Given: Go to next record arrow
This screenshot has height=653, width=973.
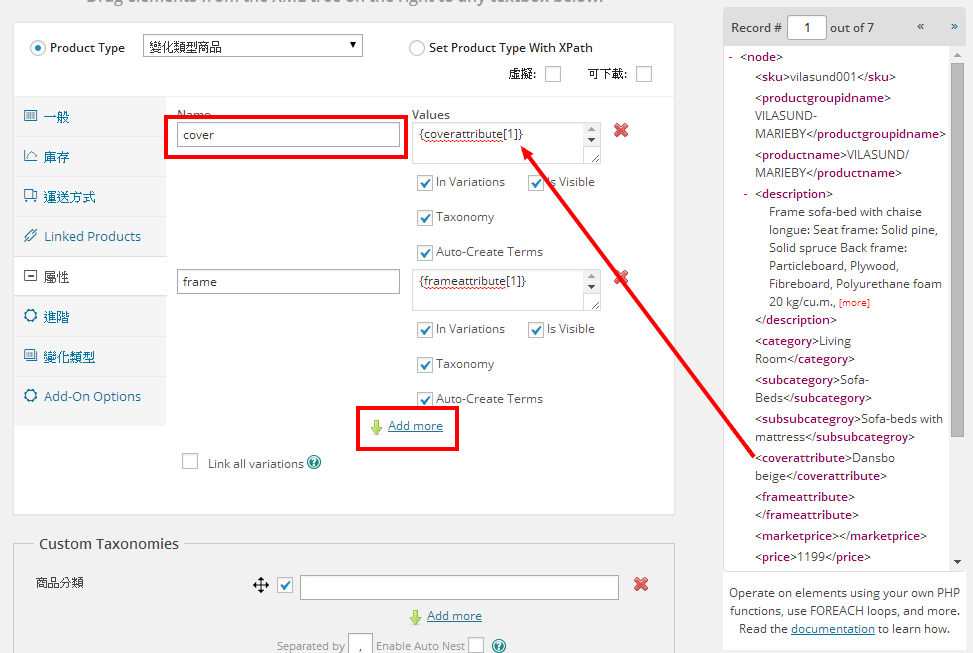Looking at the screenshot, I should coord(953,27).
